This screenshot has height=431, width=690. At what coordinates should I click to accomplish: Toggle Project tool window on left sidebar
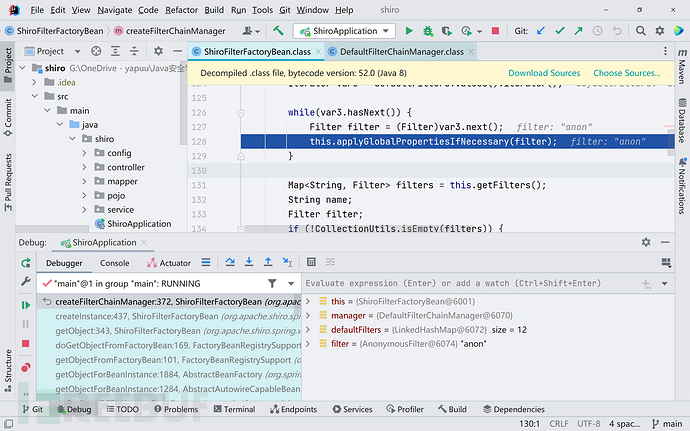[x=8, y=66]
